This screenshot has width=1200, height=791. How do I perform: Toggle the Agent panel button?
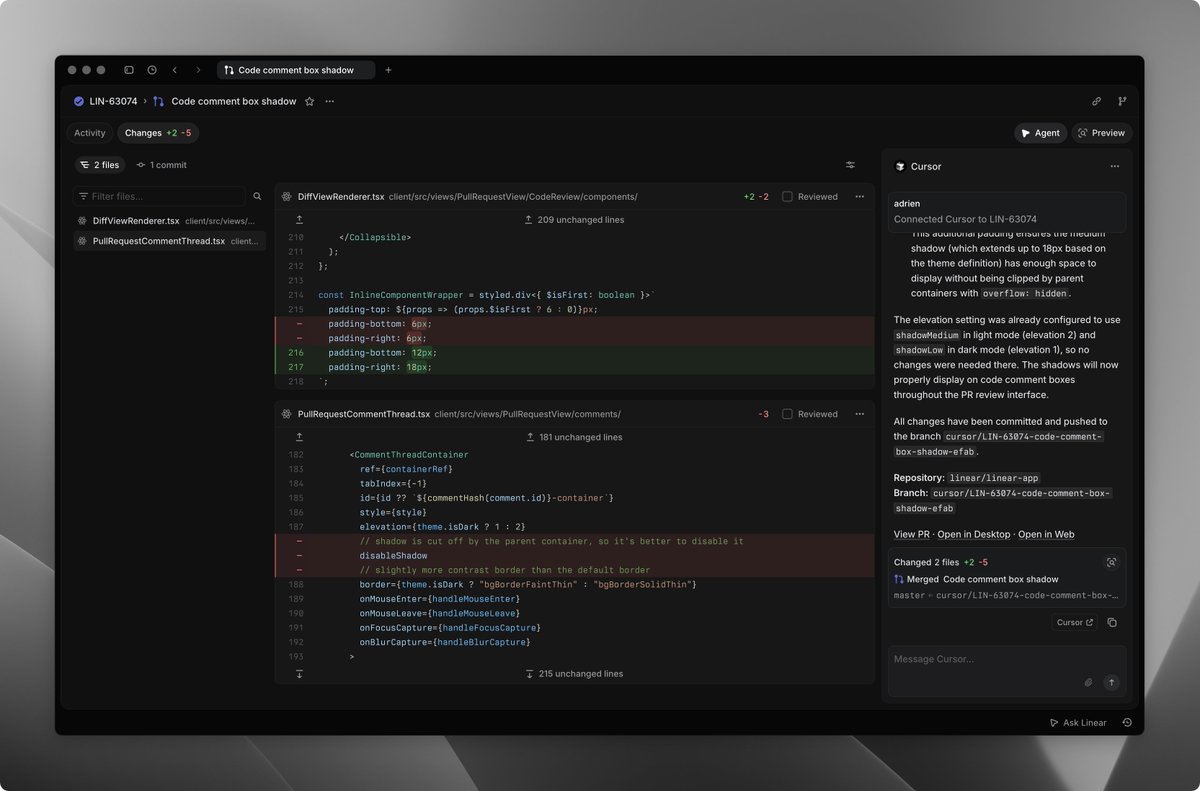pos(1040,133)
